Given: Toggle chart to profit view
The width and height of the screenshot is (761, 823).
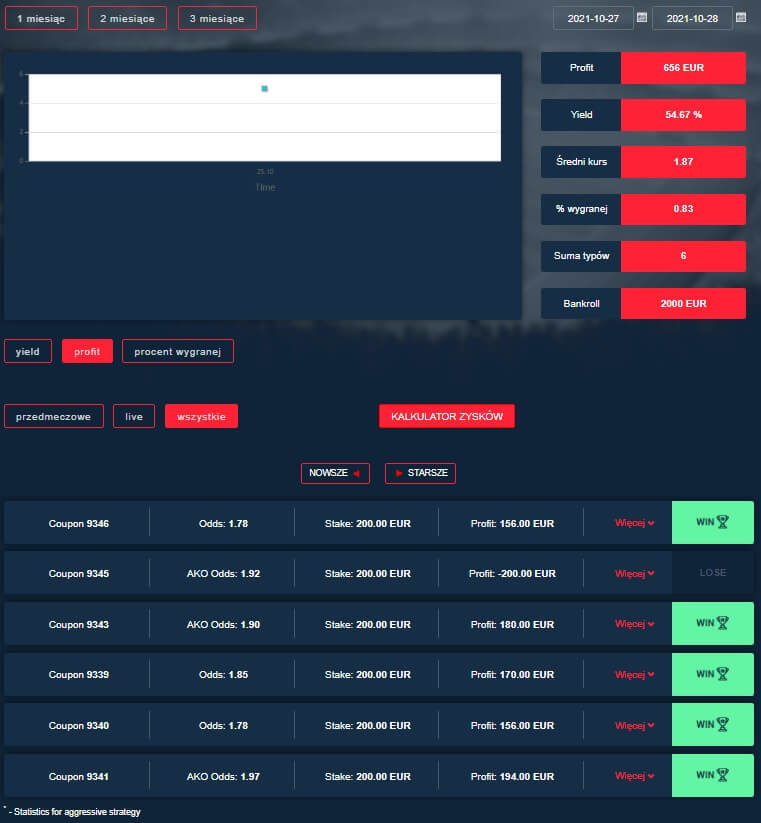Looking at the screenshot, I should (87, 351).
